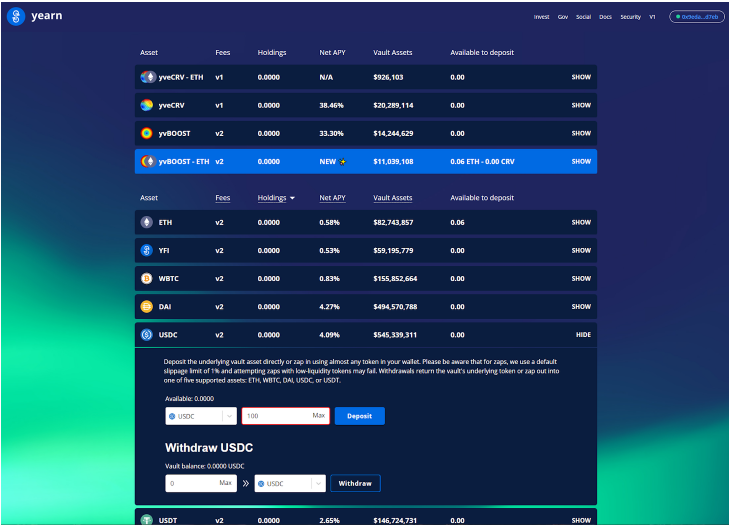Show the YFI vault details
Image resolution: width=731 pixels, height=526 pixels.
(581, 250)
